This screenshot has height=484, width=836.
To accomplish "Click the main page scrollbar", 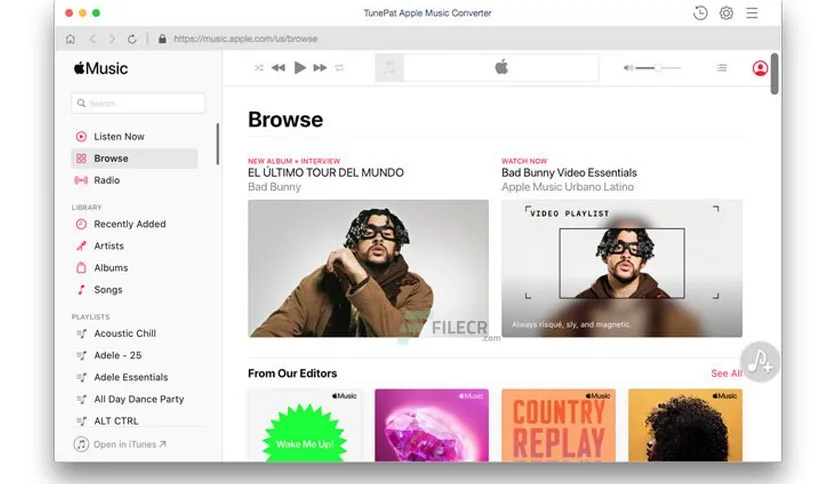I will click(x=774, y=74).
